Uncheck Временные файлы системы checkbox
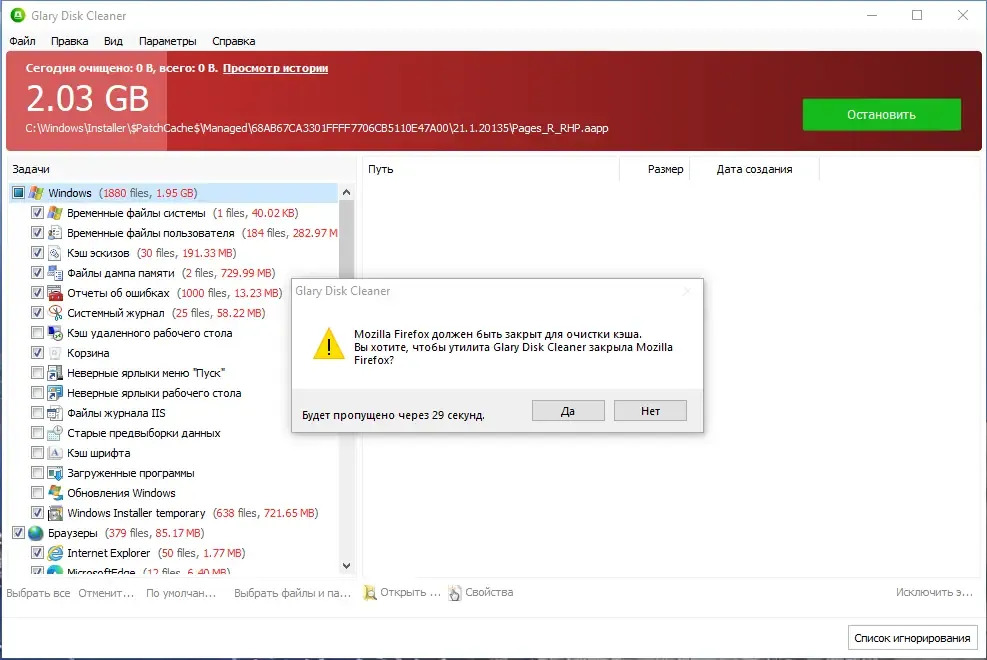The width and height of the screenshot is (987, 660). pyautogui.click(x=37, y=213)
